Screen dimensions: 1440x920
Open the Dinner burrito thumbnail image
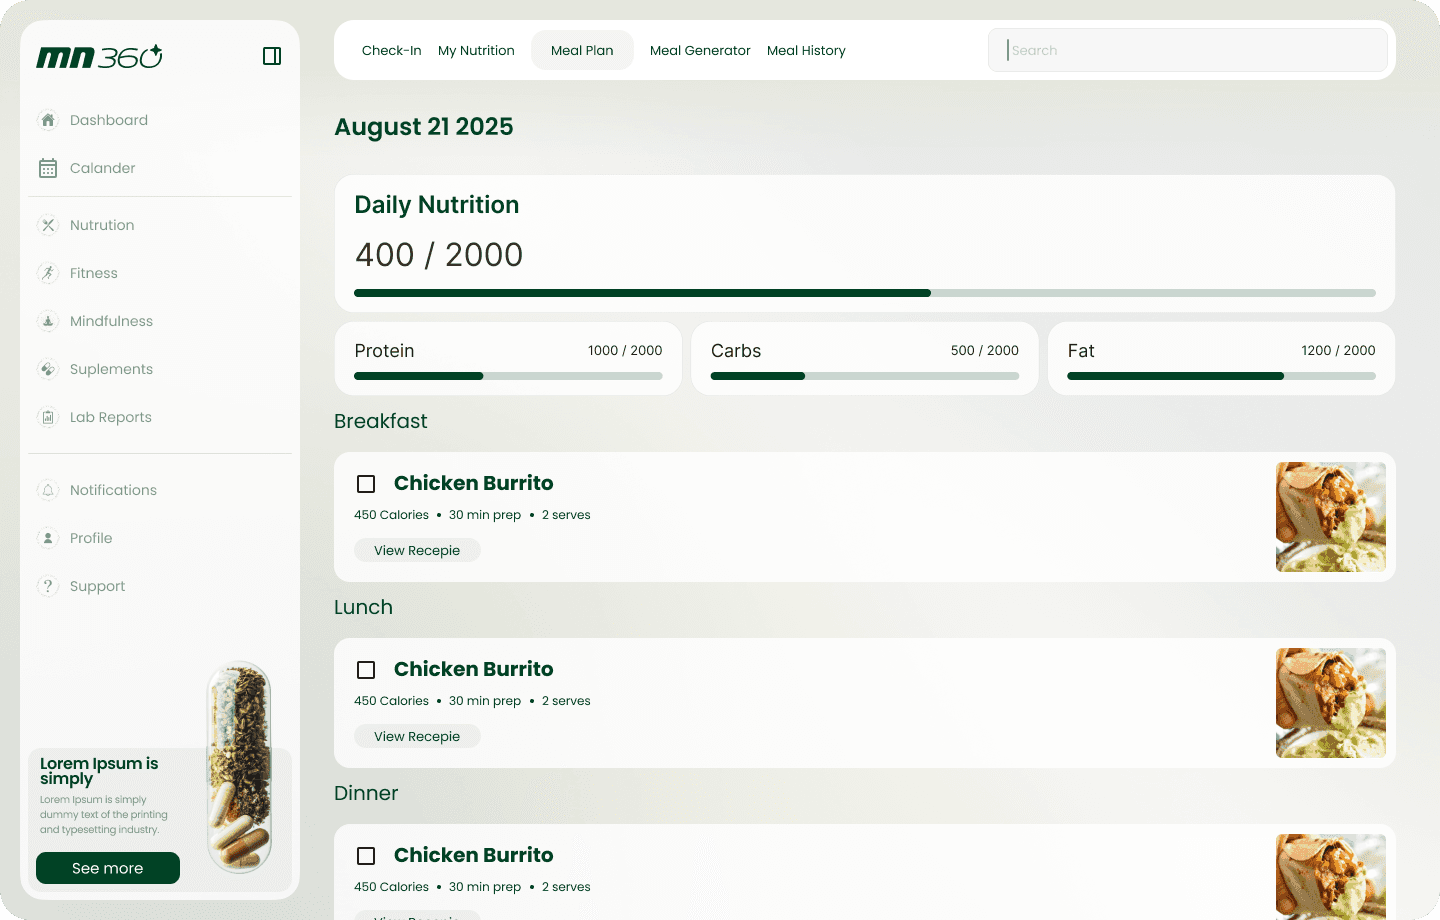point(1331,876)
